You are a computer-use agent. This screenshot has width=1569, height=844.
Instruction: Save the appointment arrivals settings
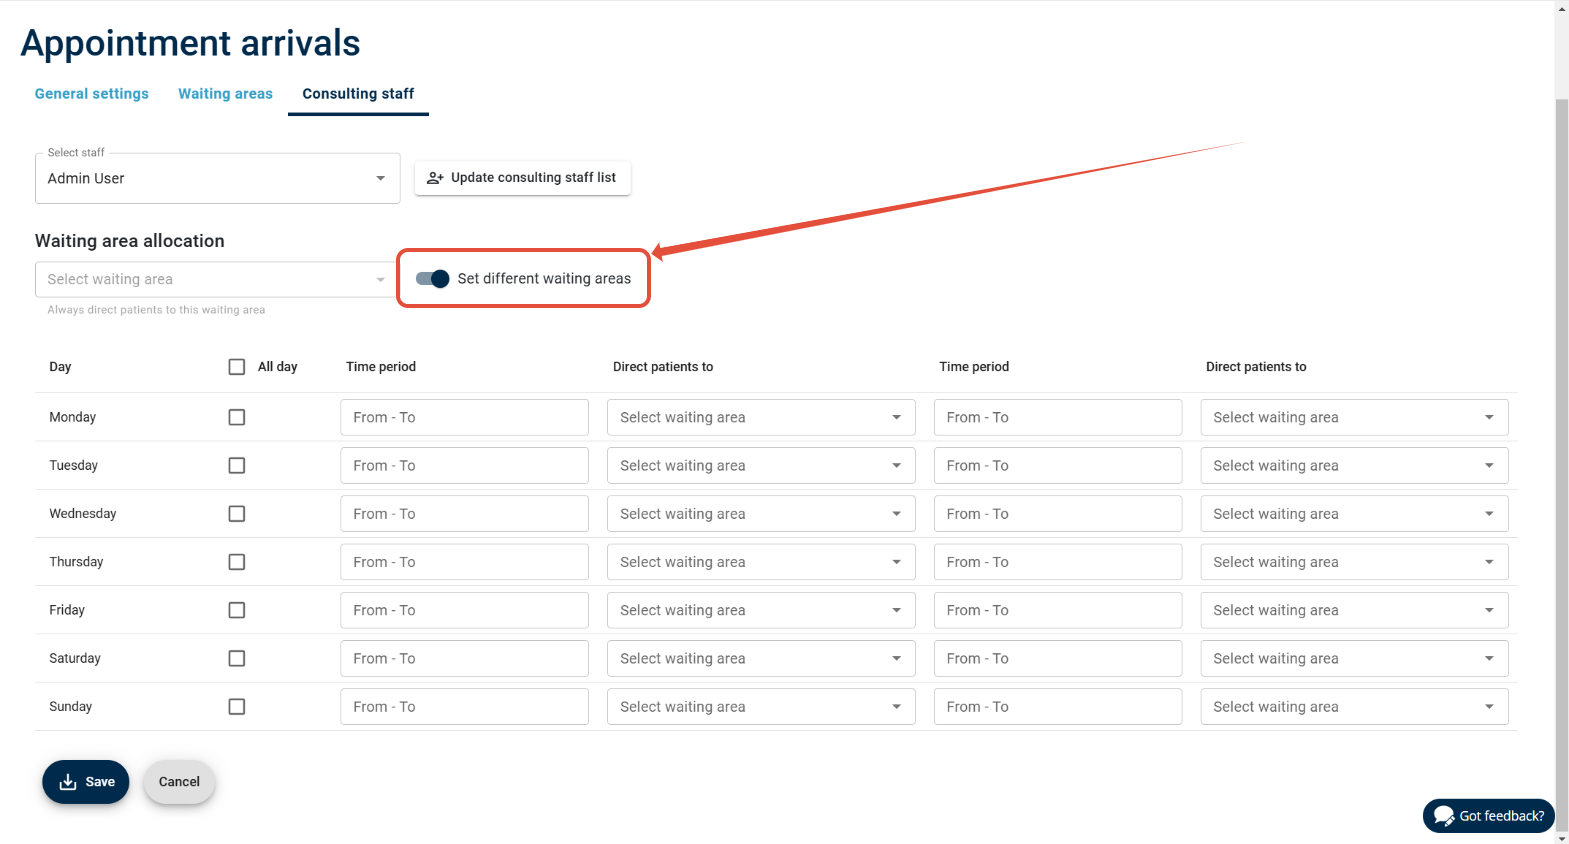[x=86, y=782]
